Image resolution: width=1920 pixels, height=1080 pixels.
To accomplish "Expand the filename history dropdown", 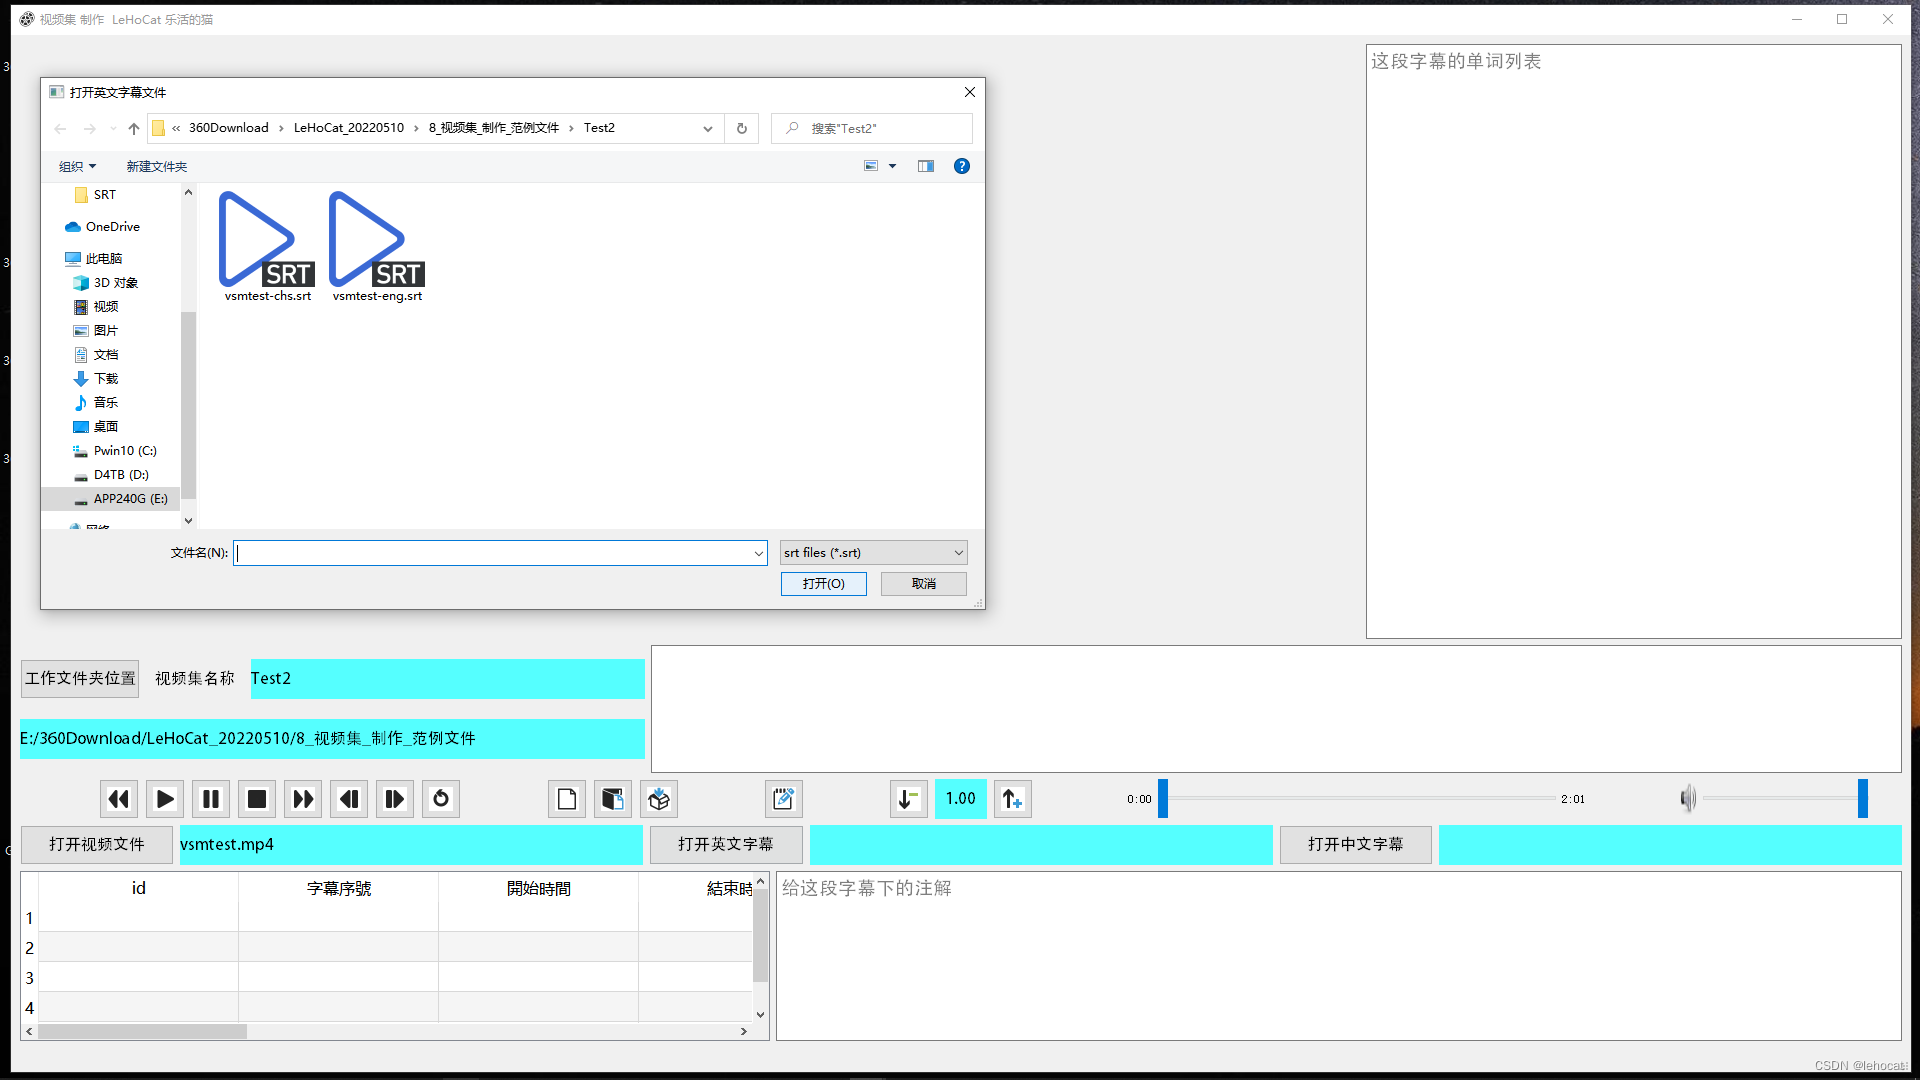I will click(x=758, y=553).
